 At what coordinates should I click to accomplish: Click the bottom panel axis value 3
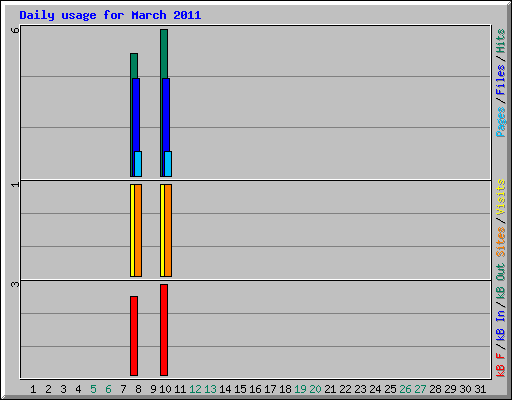pyautogui.click(x=15, y=284)
